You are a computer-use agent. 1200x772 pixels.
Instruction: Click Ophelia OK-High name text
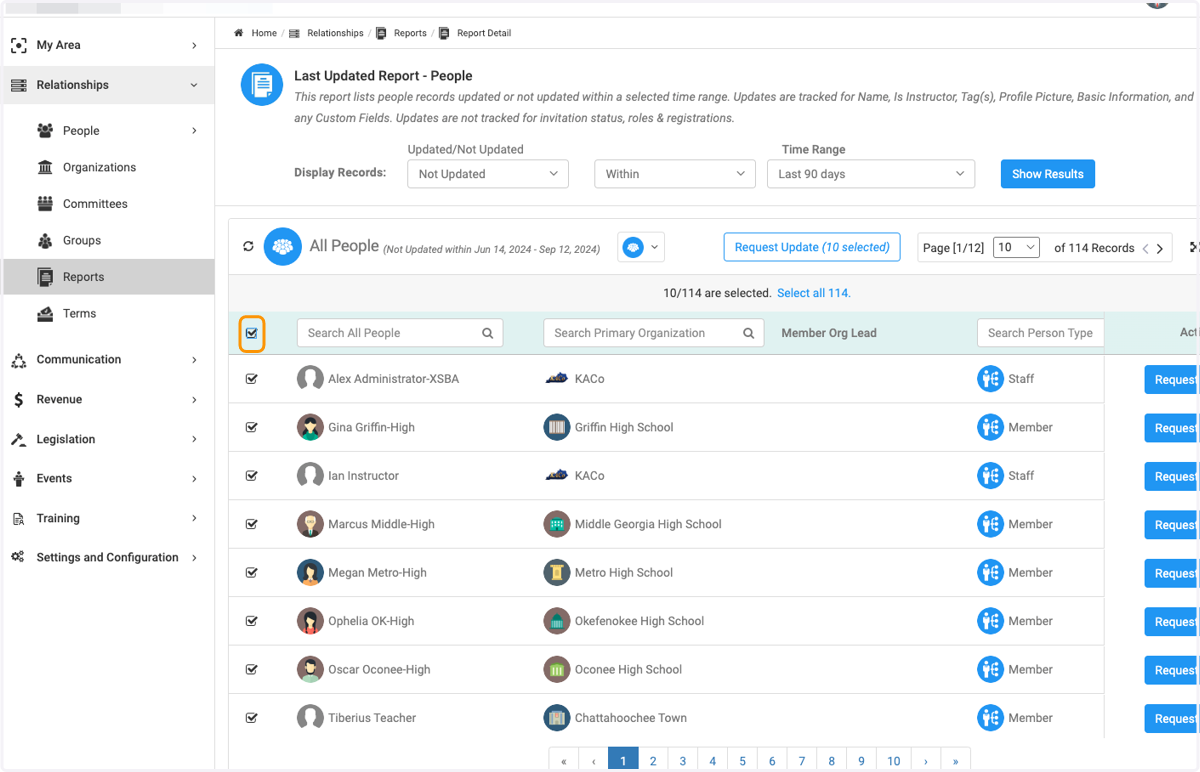[x=371, y=621]
